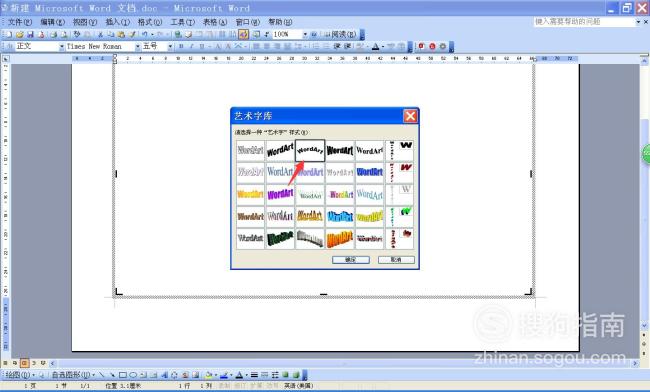This screenshot has width=650, height=392.
Task: Open Dash Style options in Drawing toolbar
Action: point(264,375)
